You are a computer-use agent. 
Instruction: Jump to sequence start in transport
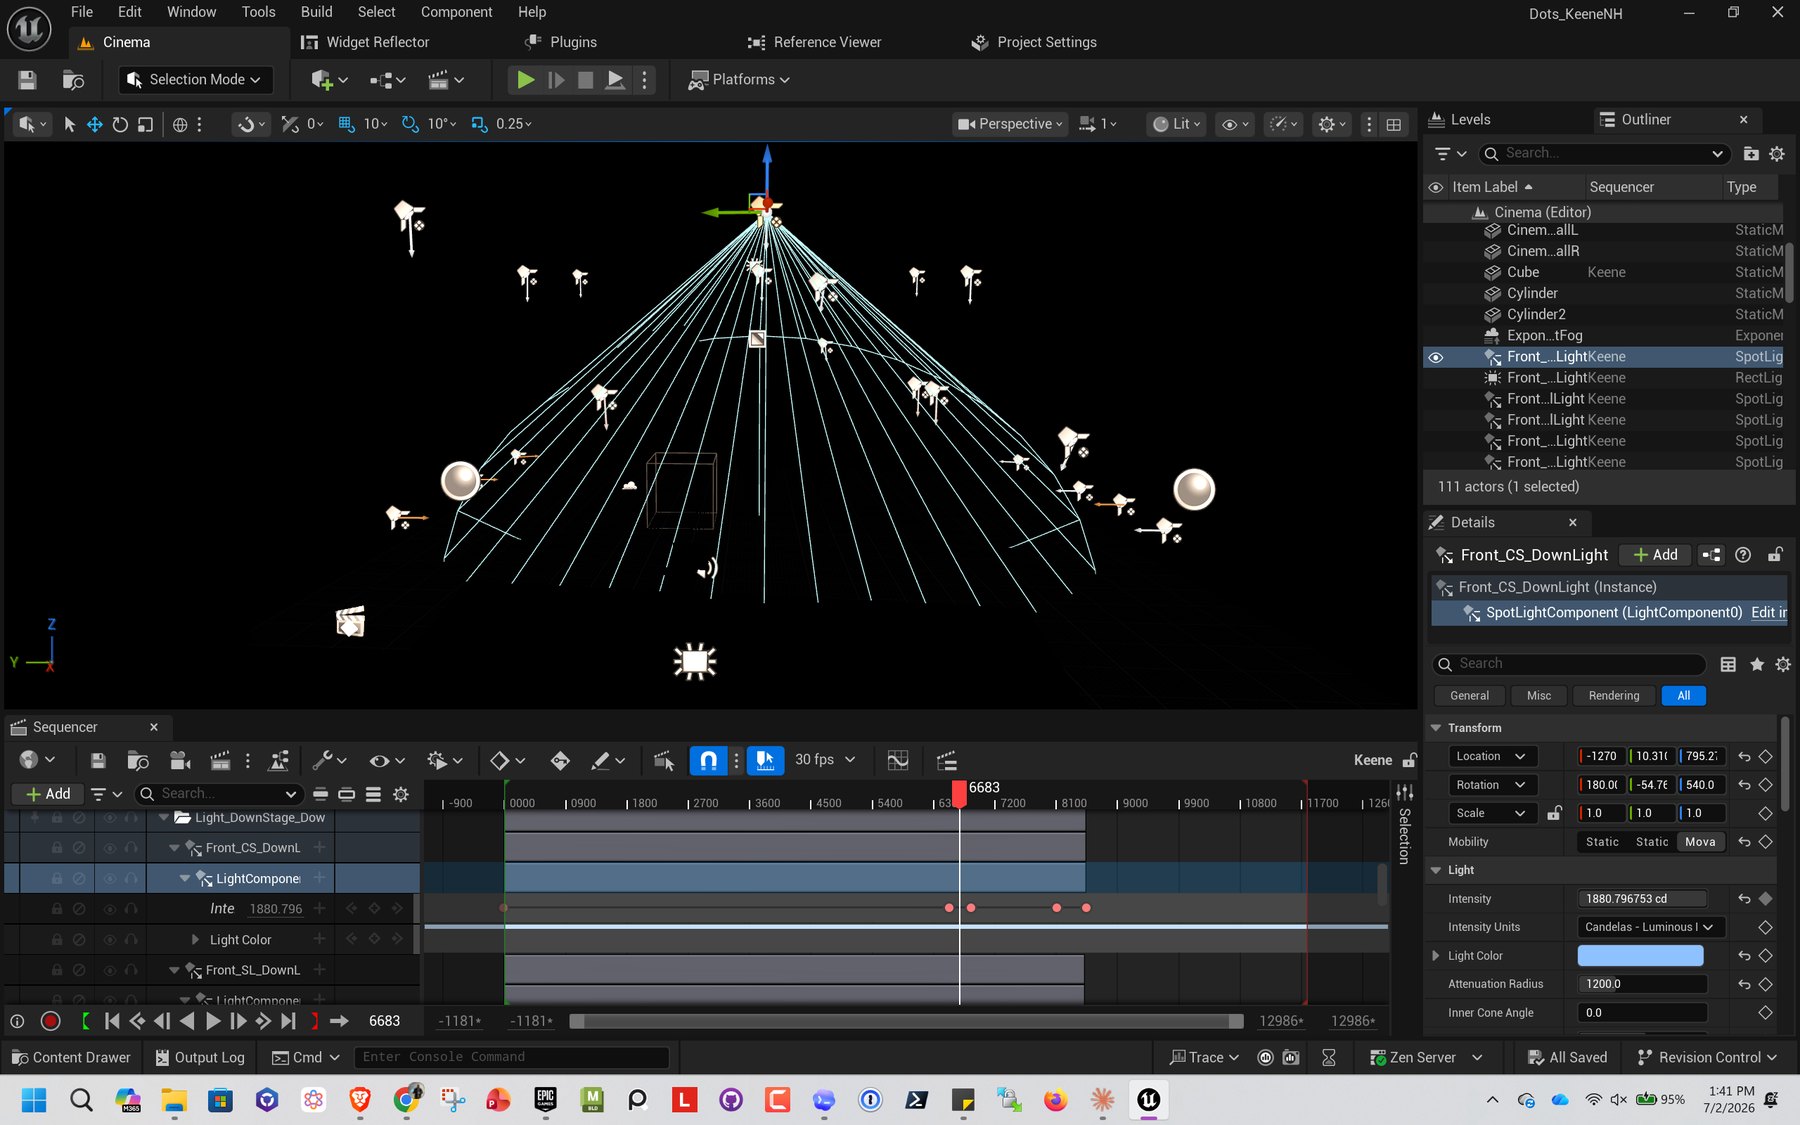(112, 1021)
